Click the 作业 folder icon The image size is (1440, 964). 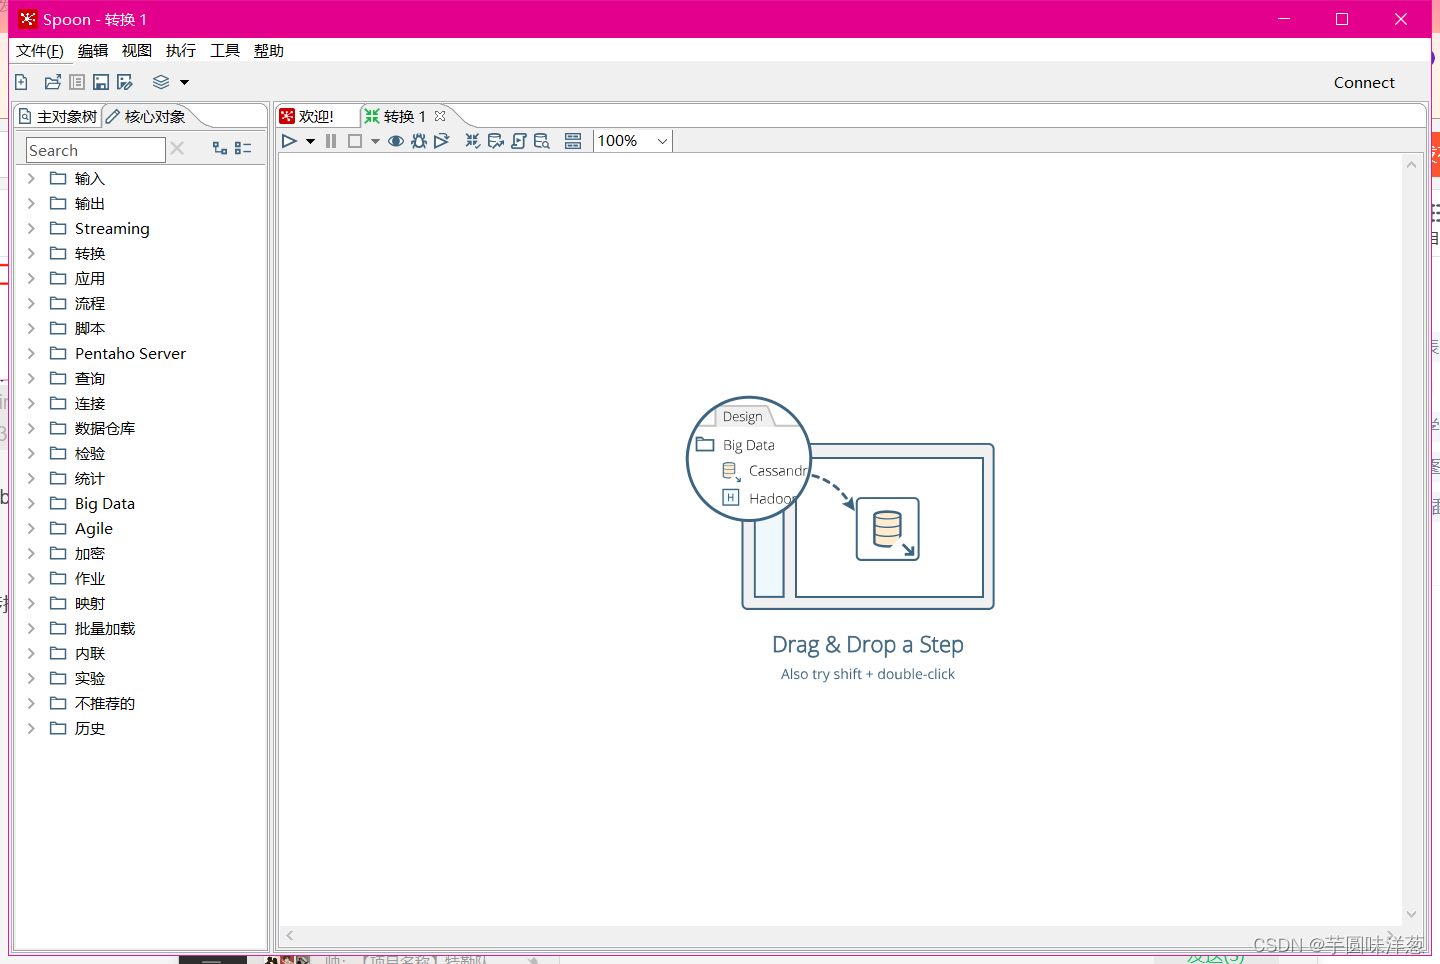pyautogui.click(x=58, y=578)
